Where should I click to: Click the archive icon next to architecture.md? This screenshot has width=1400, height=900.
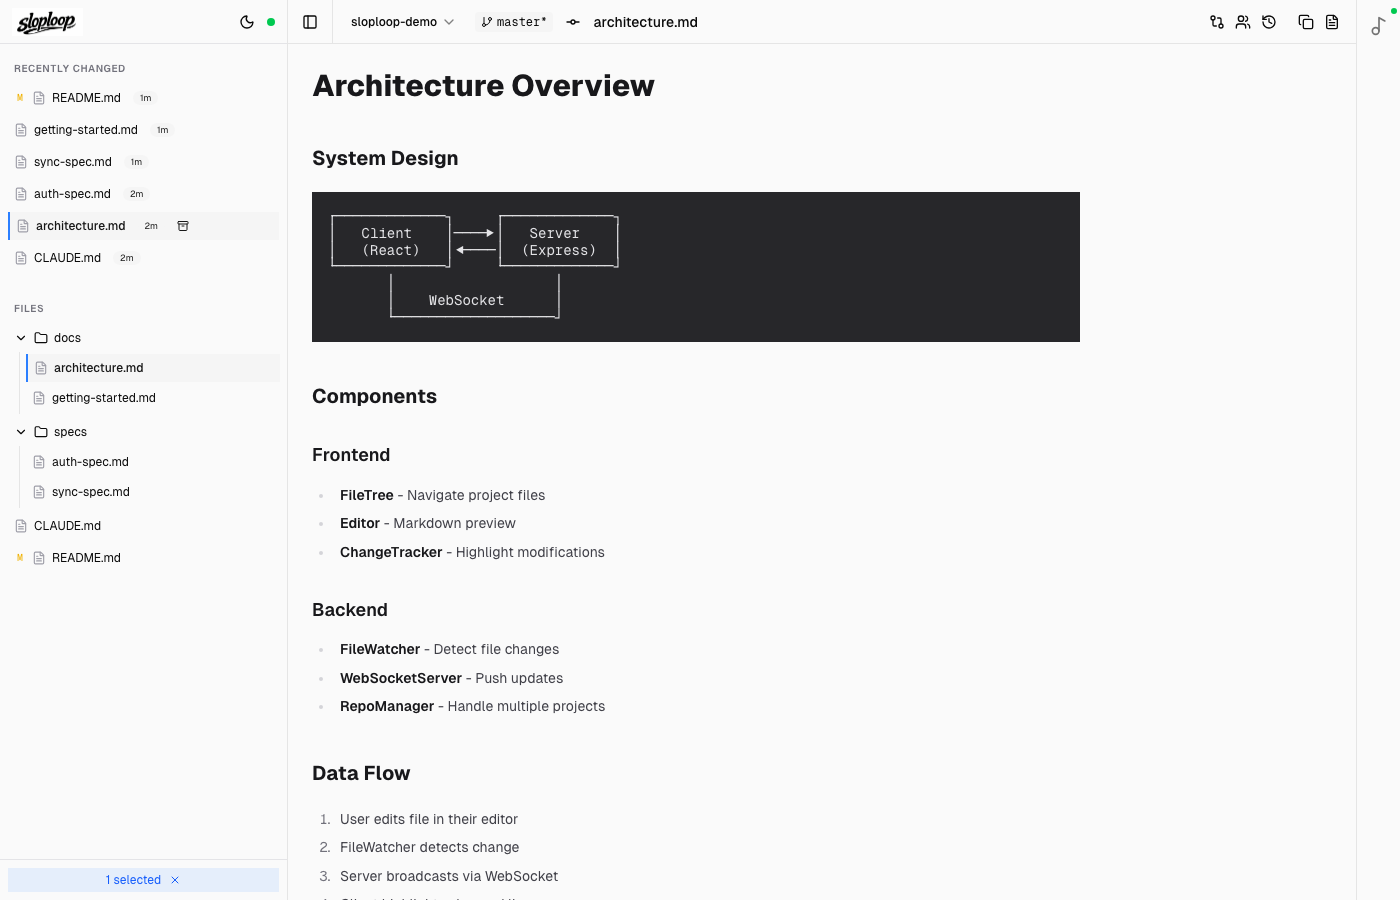(183, 226)
